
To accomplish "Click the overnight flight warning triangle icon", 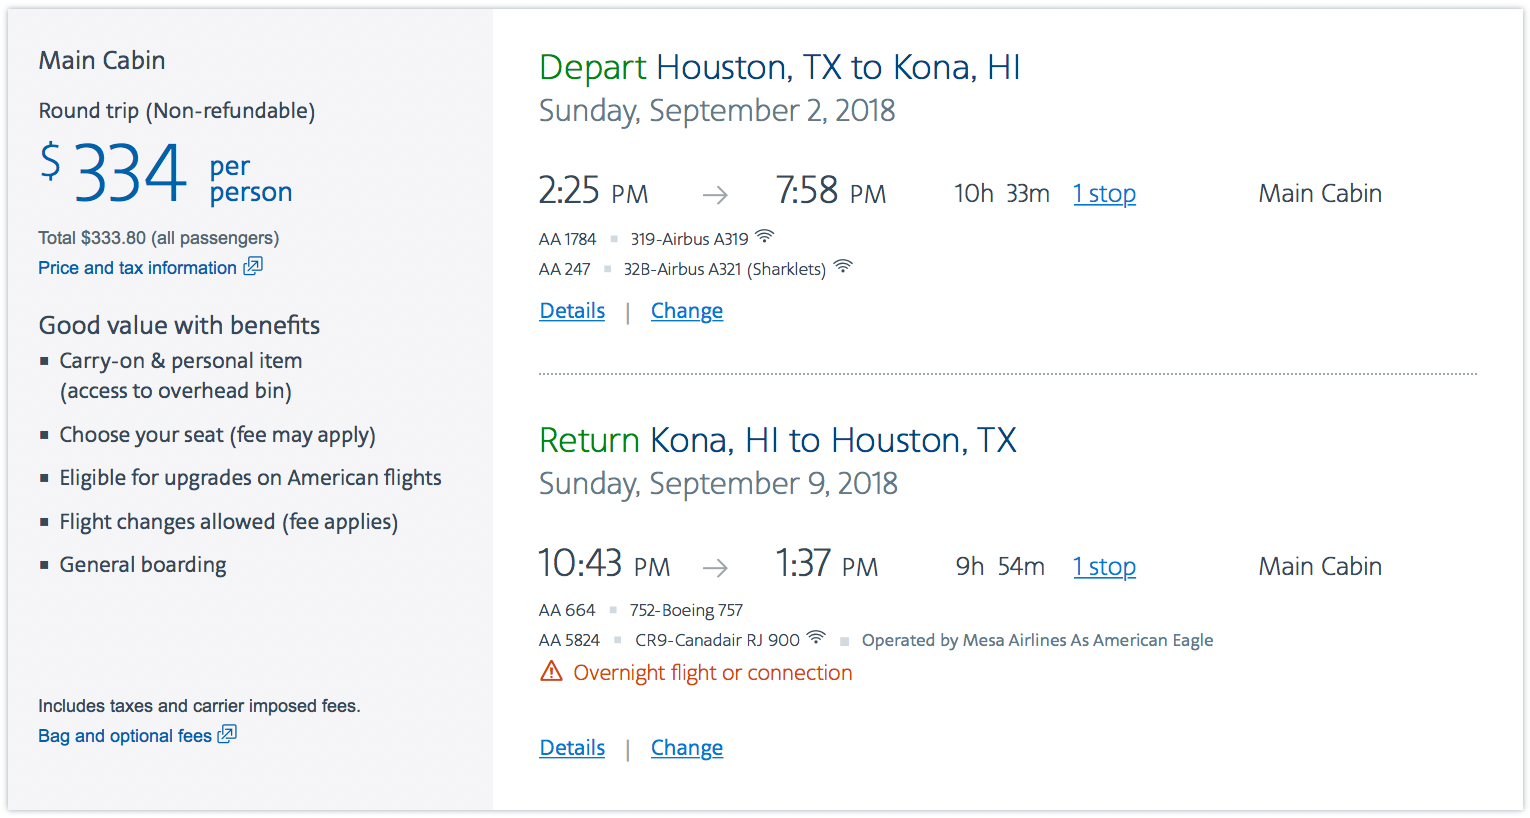I will pyautogui.click(x=551, y=671).
